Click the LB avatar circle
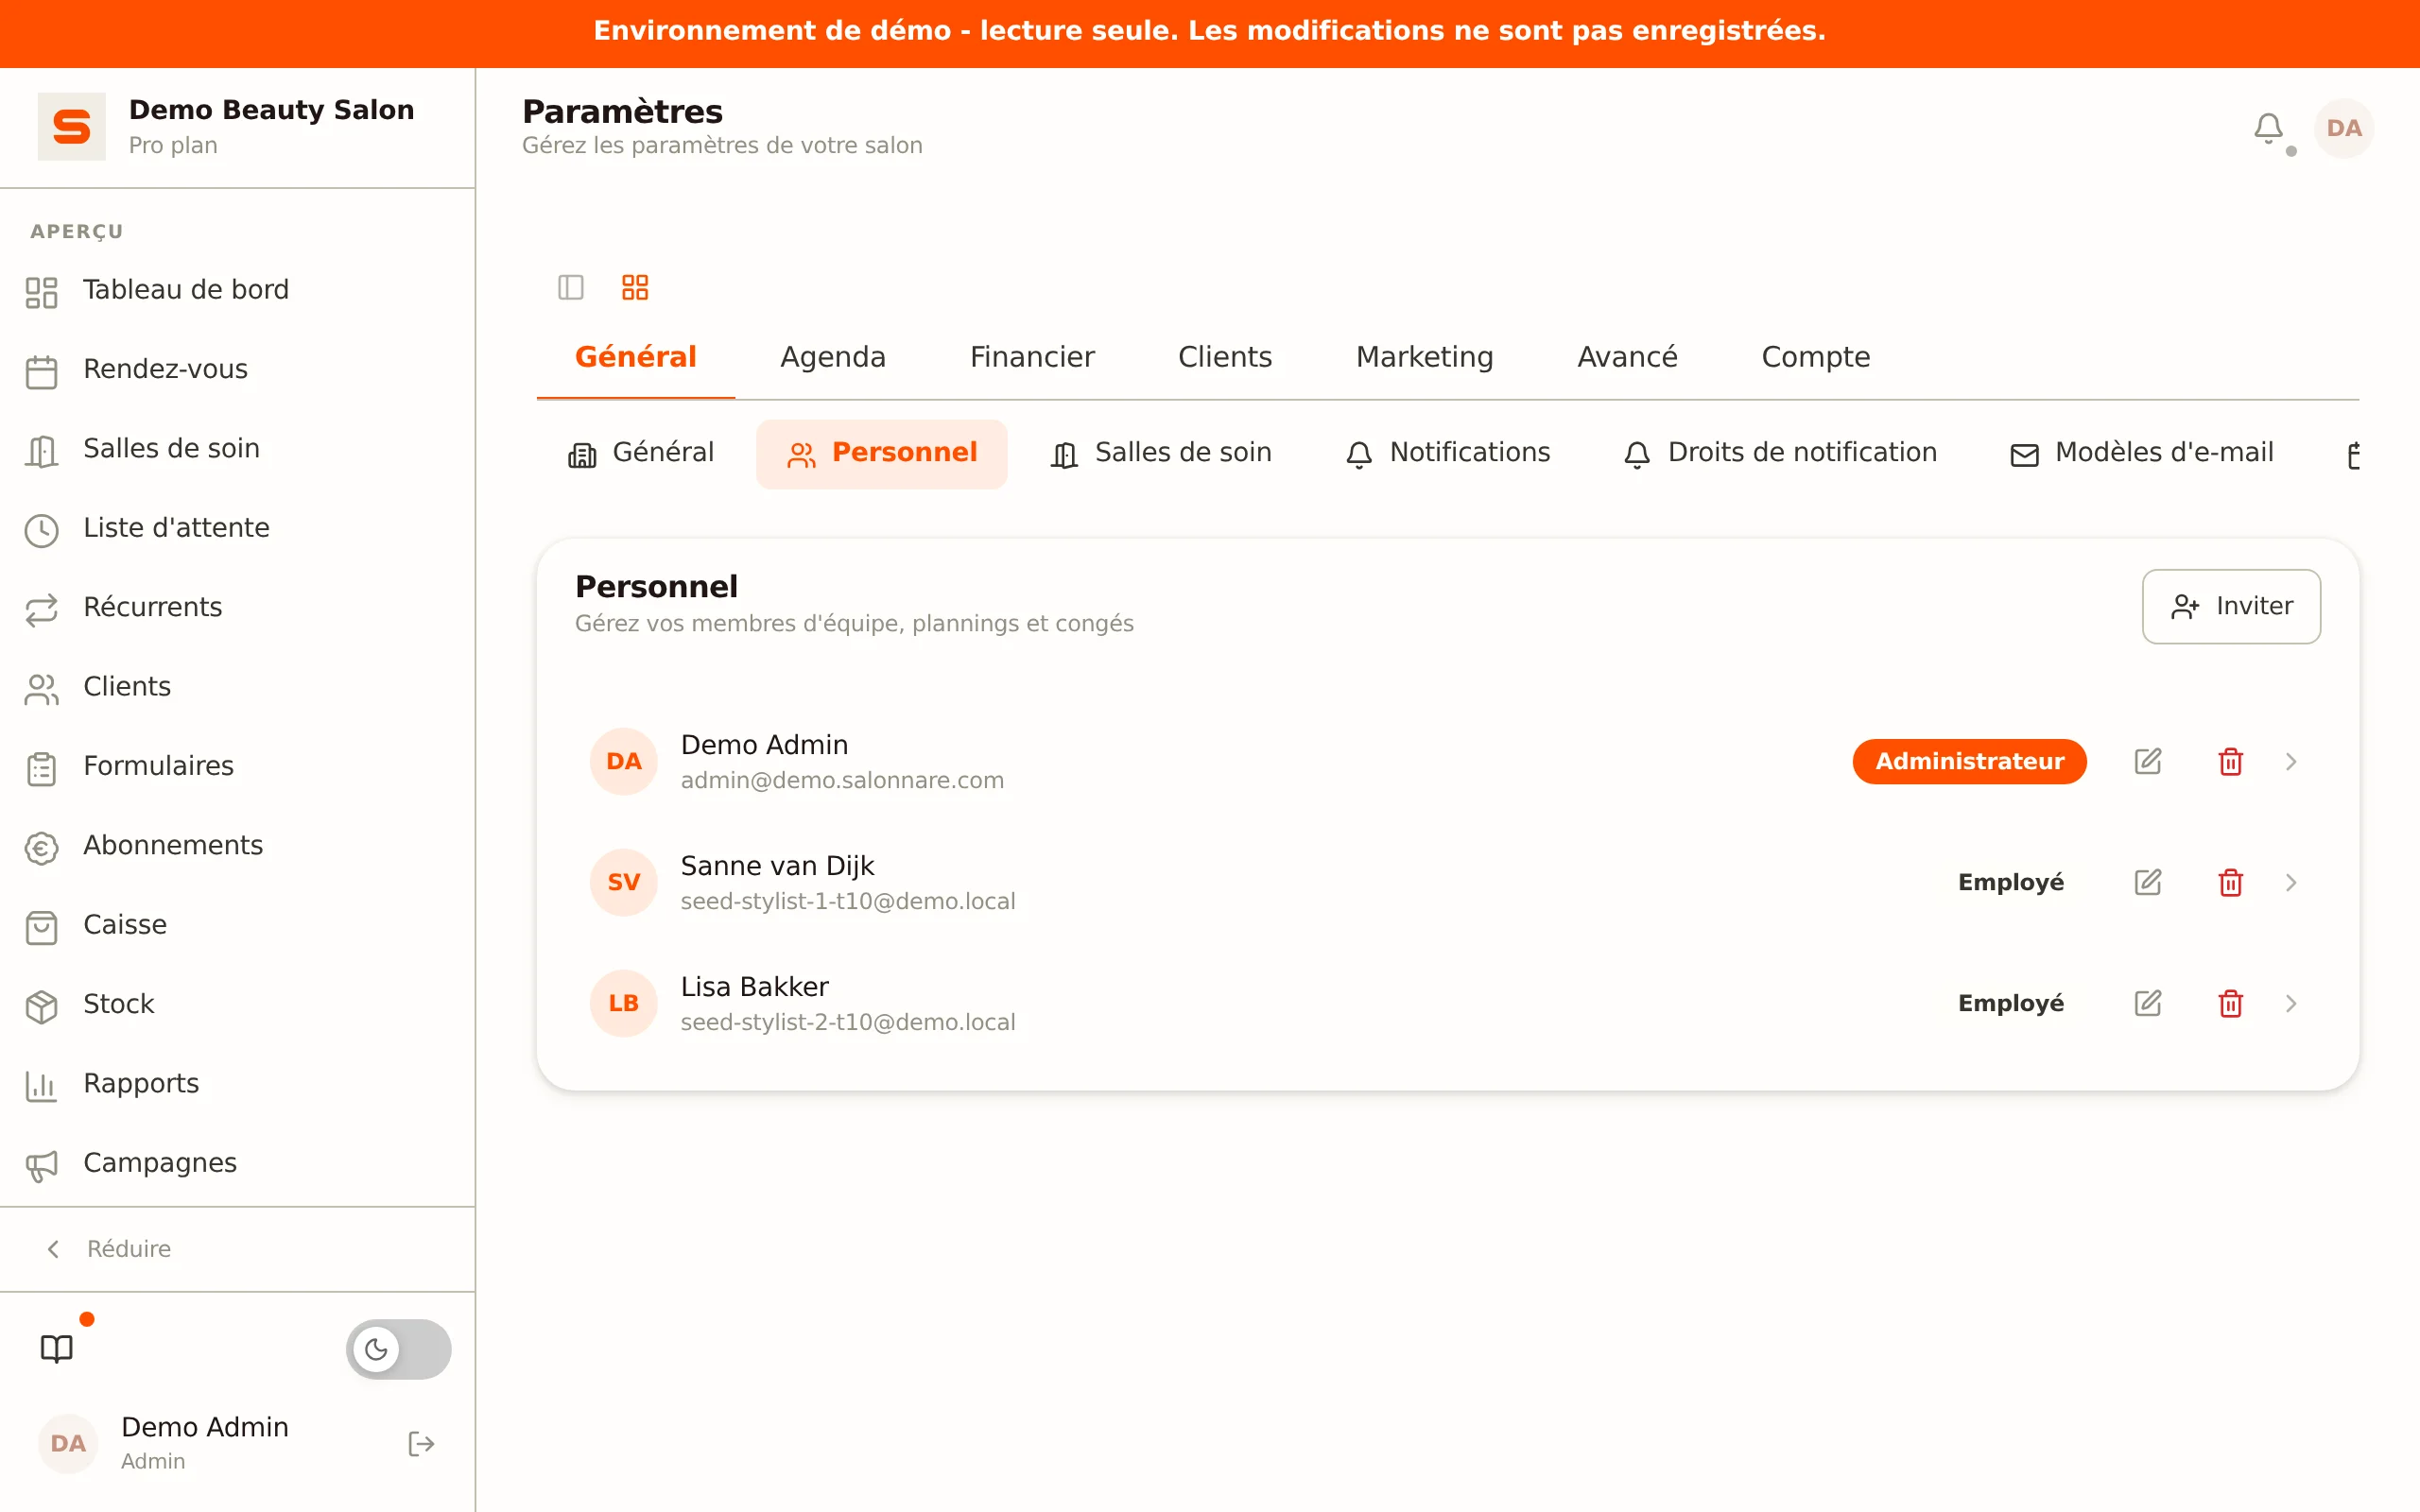 [x=624, y=1004]
